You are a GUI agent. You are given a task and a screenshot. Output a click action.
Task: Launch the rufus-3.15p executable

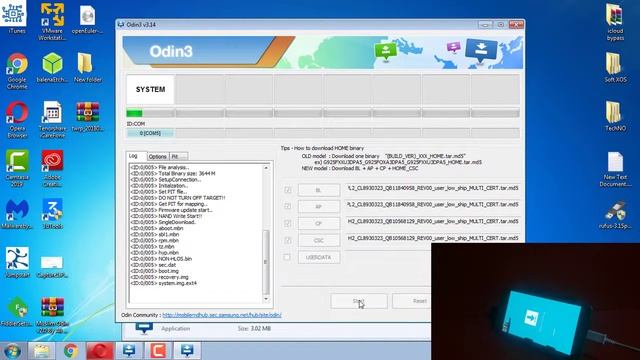[615, 214]
